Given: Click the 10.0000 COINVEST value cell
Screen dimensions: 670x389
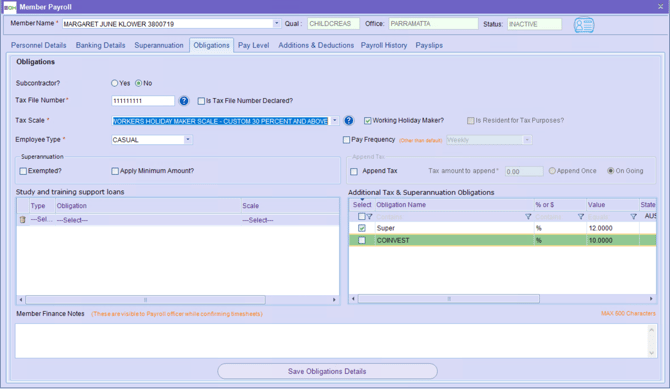Looking at the screenshot, I should click(x=612, y=240).
